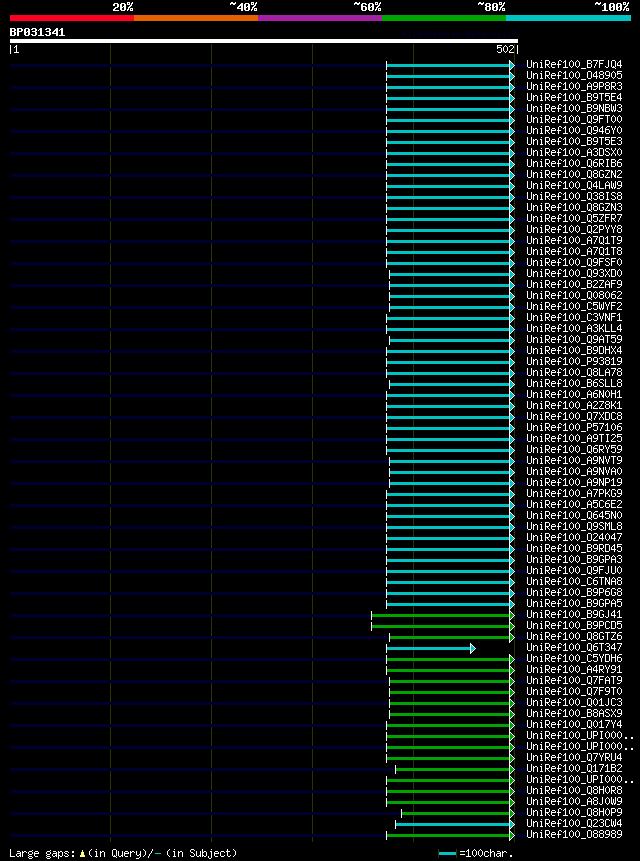640x861 pixels.
Task: Click hit UniRef100_Q9FSF0
Action: [x=574, y=262]
